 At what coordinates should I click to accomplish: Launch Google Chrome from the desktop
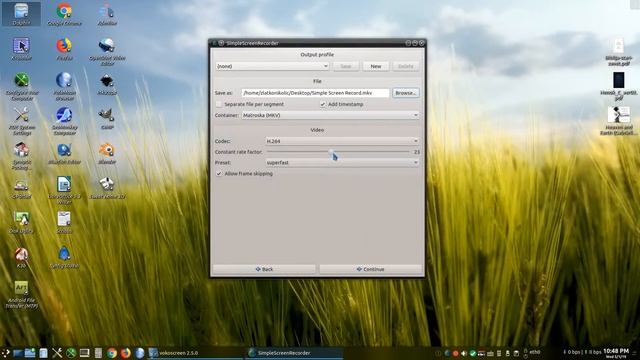(64, 14)
